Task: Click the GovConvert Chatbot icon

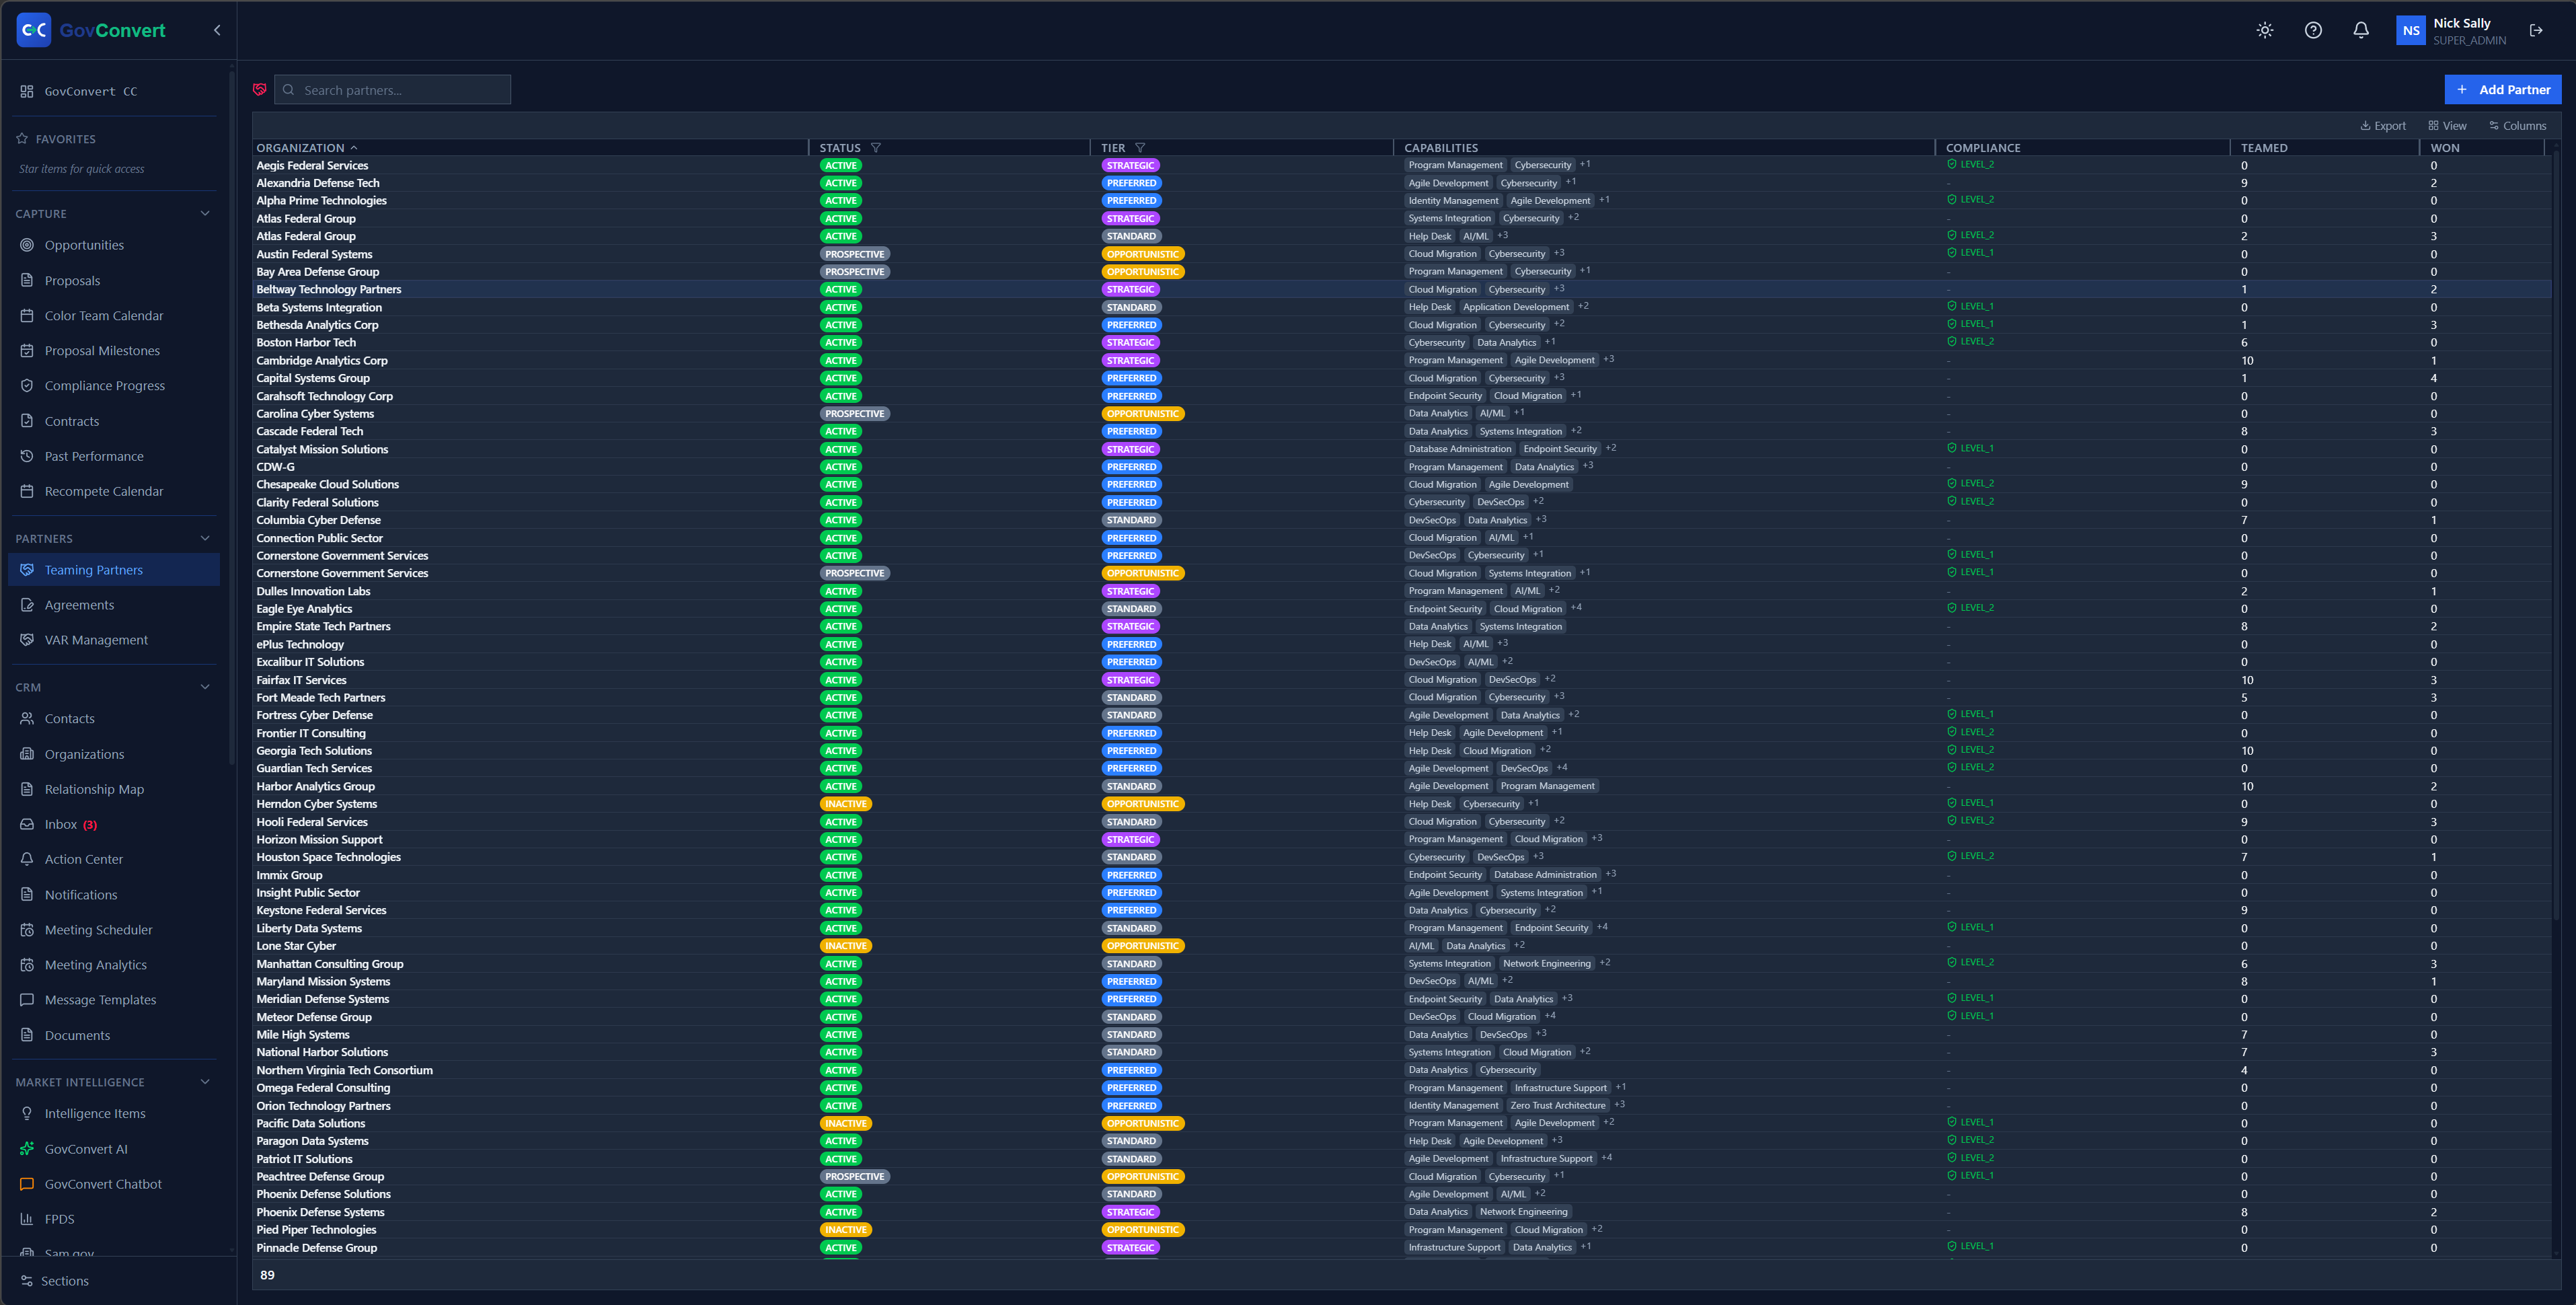Action: 27,1184
